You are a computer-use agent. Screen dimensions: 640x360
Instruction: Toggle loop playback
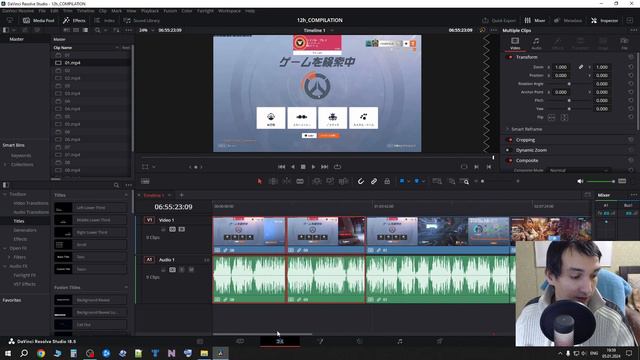337,167
